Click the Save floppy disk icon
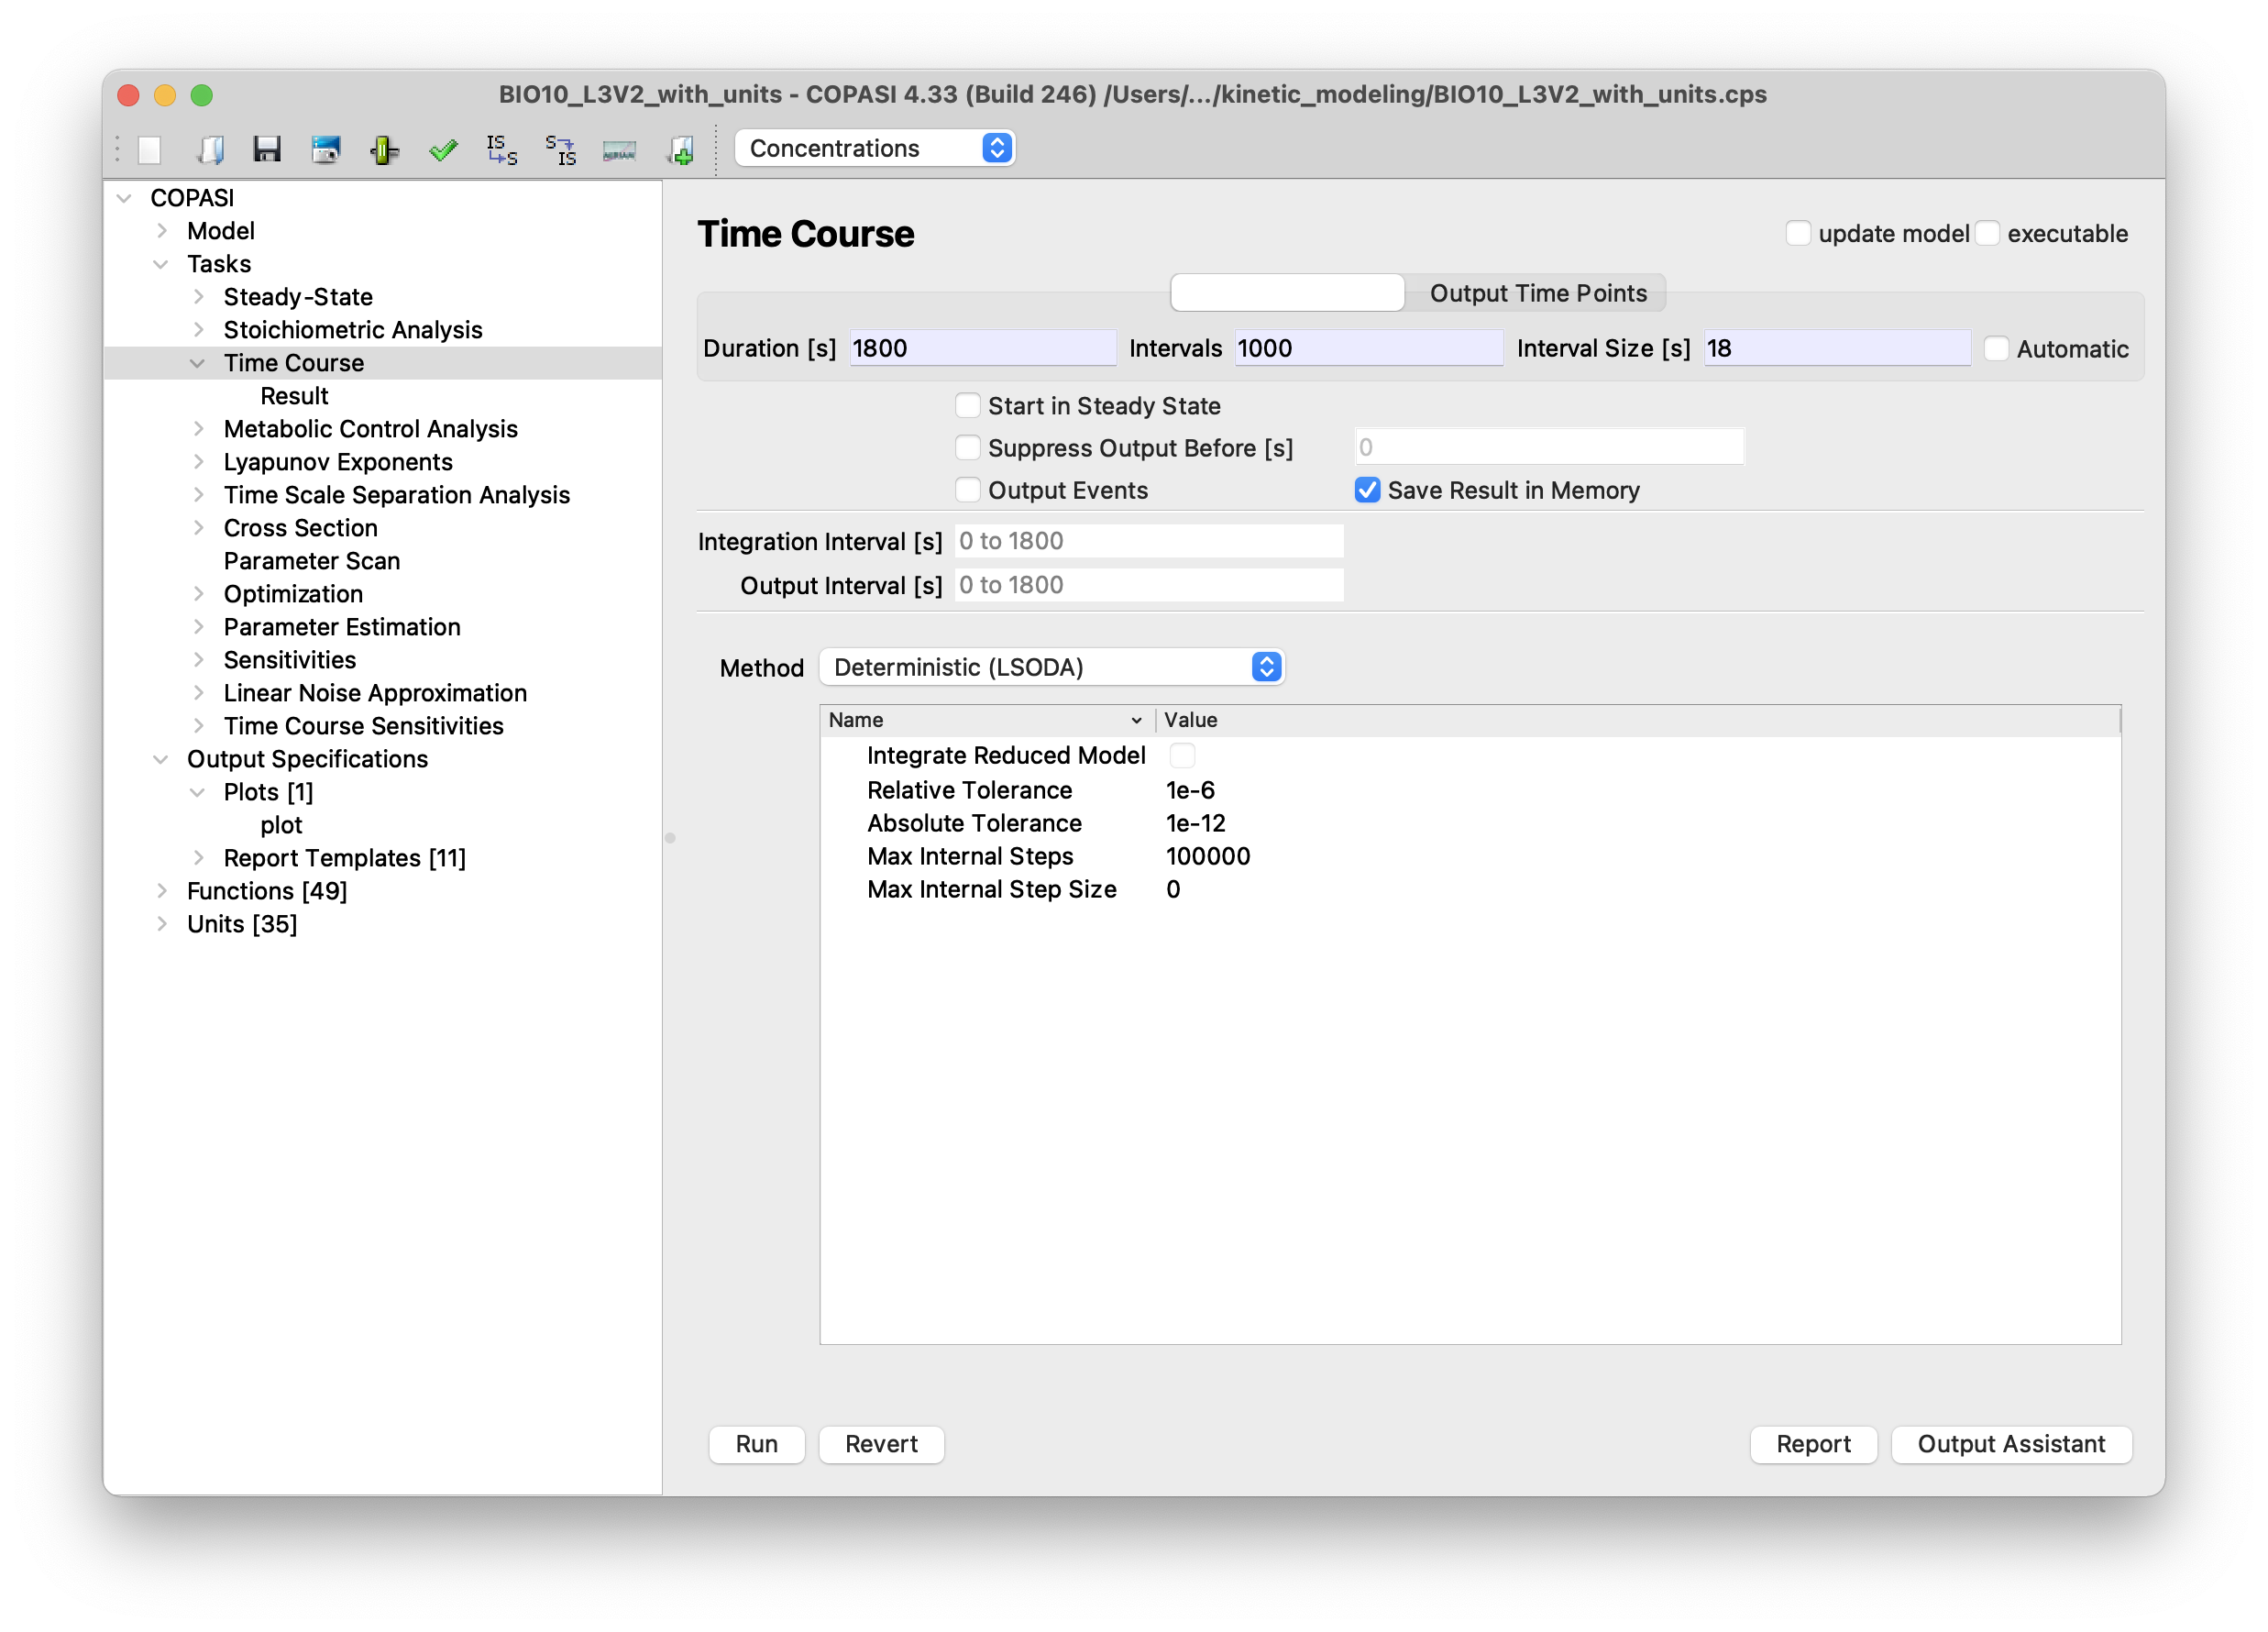The height and width of the screenshot is (1632, 2268). (267, 149)
